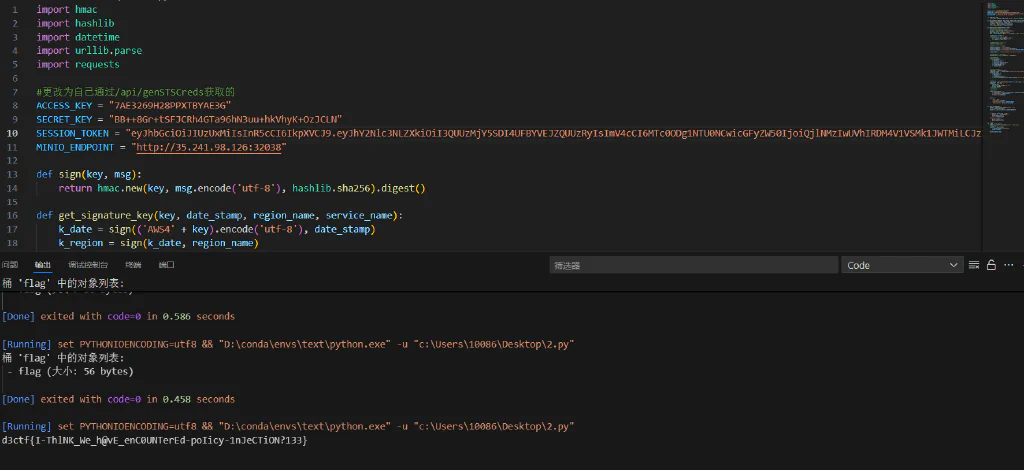Clear the output panel using the lines icon
The image size is (1024, 470).
(974, 265)
